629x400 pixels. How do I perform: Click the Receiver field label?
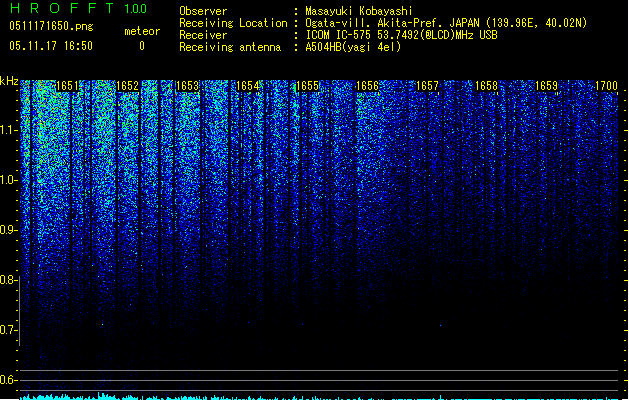pos(203,35)
